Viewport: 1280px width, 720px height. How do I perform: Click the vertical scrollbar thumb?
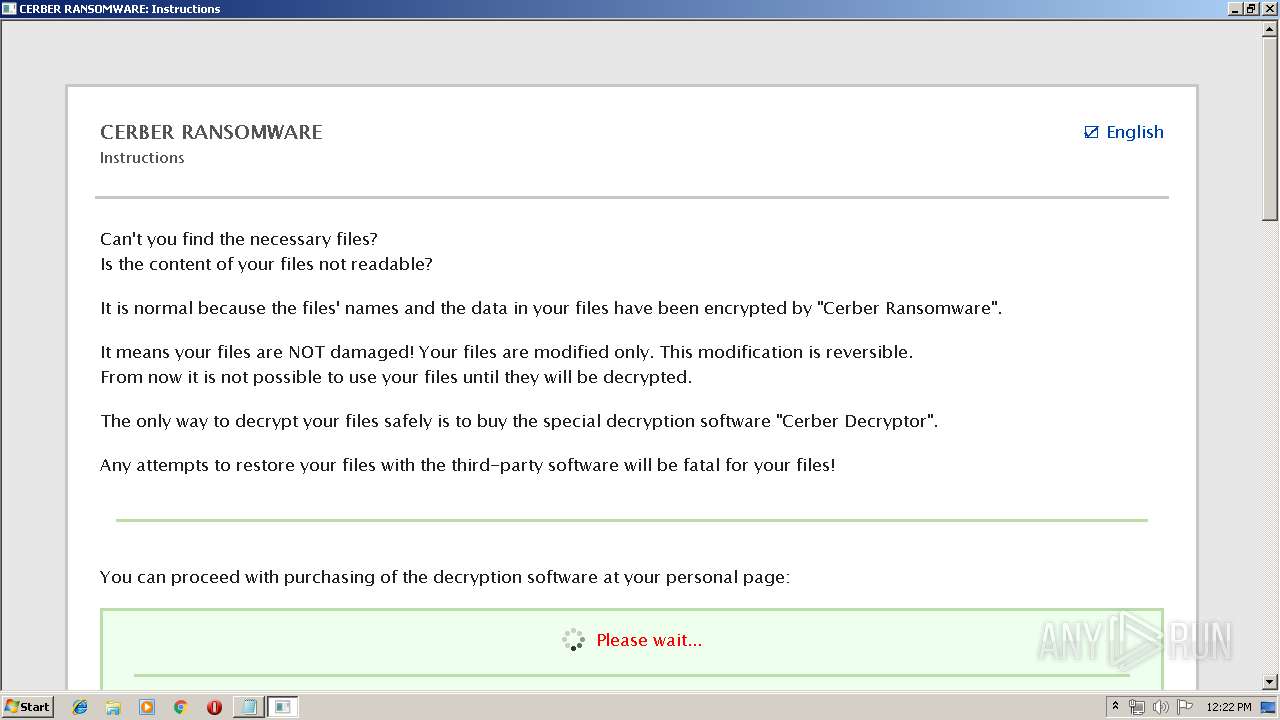tap(1270, 129)
